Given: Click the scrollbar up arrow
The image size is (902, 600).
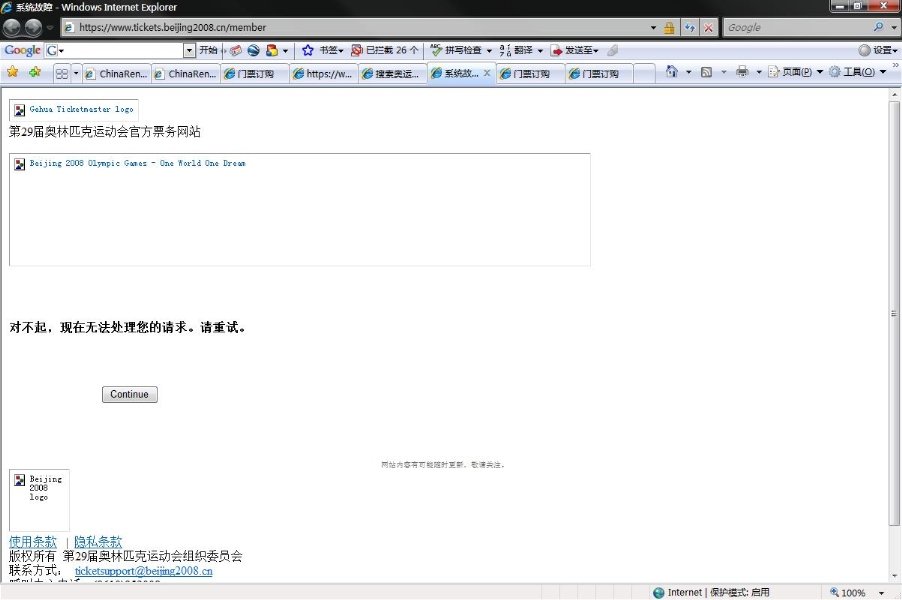Looking at the screenshot, I should click(894, 94).
